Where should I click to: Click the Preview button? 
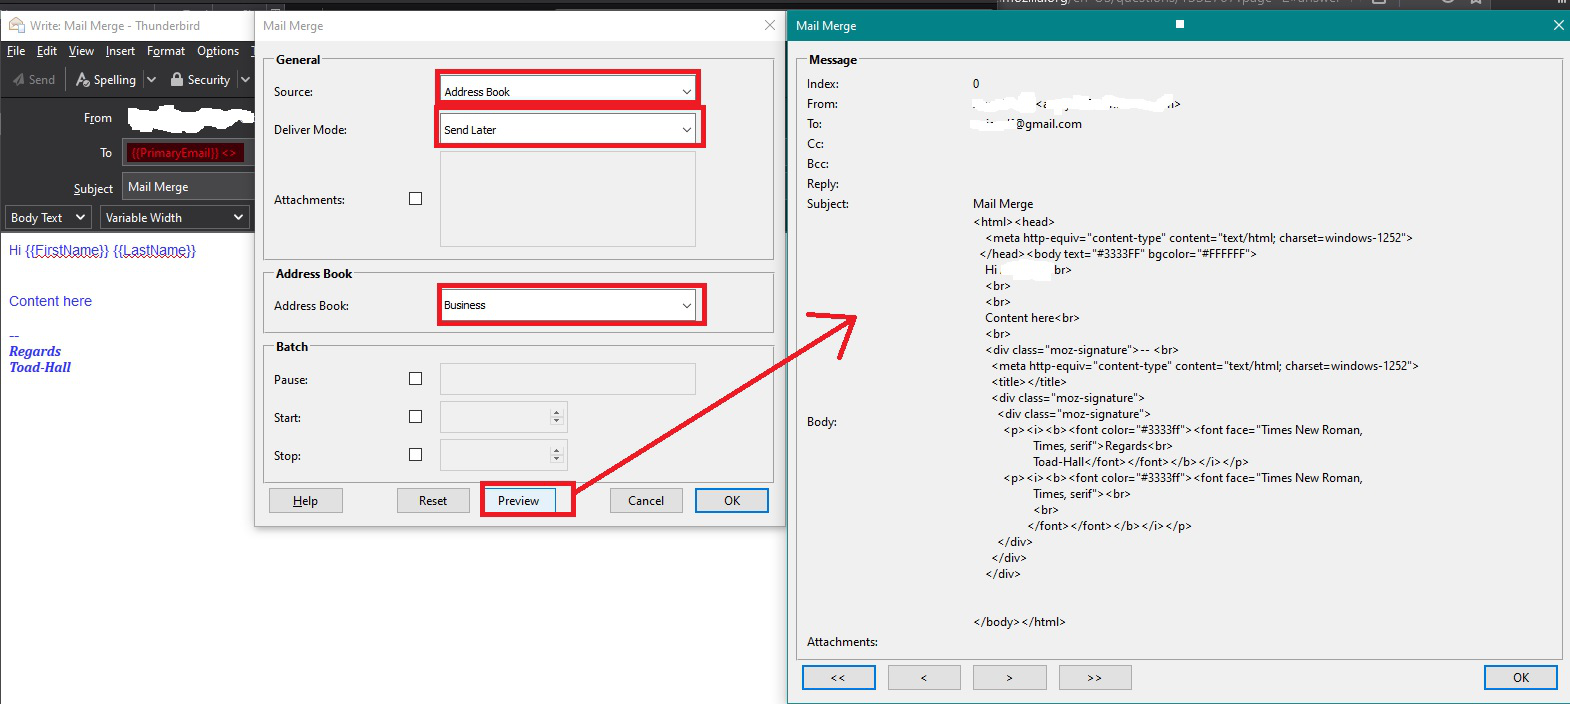pos(519,501)
